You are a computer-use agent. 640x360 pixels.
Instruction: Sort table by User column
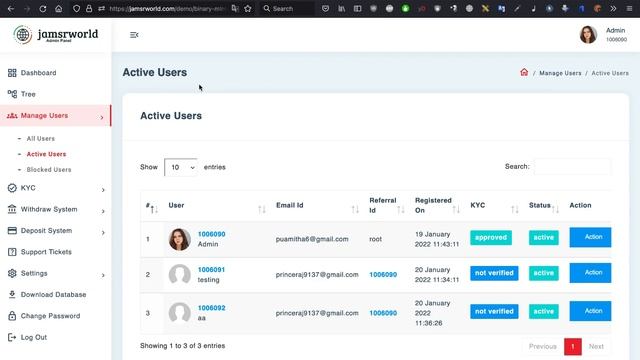point(217,206)
